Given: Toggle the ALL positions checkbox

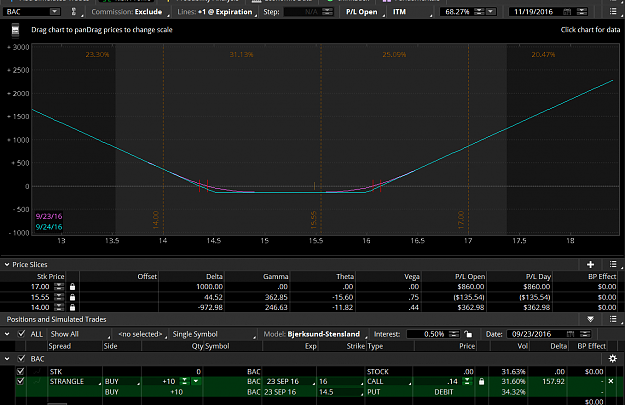Looking at the screenshot, I should pyautogui.click(x=22, y=334).
